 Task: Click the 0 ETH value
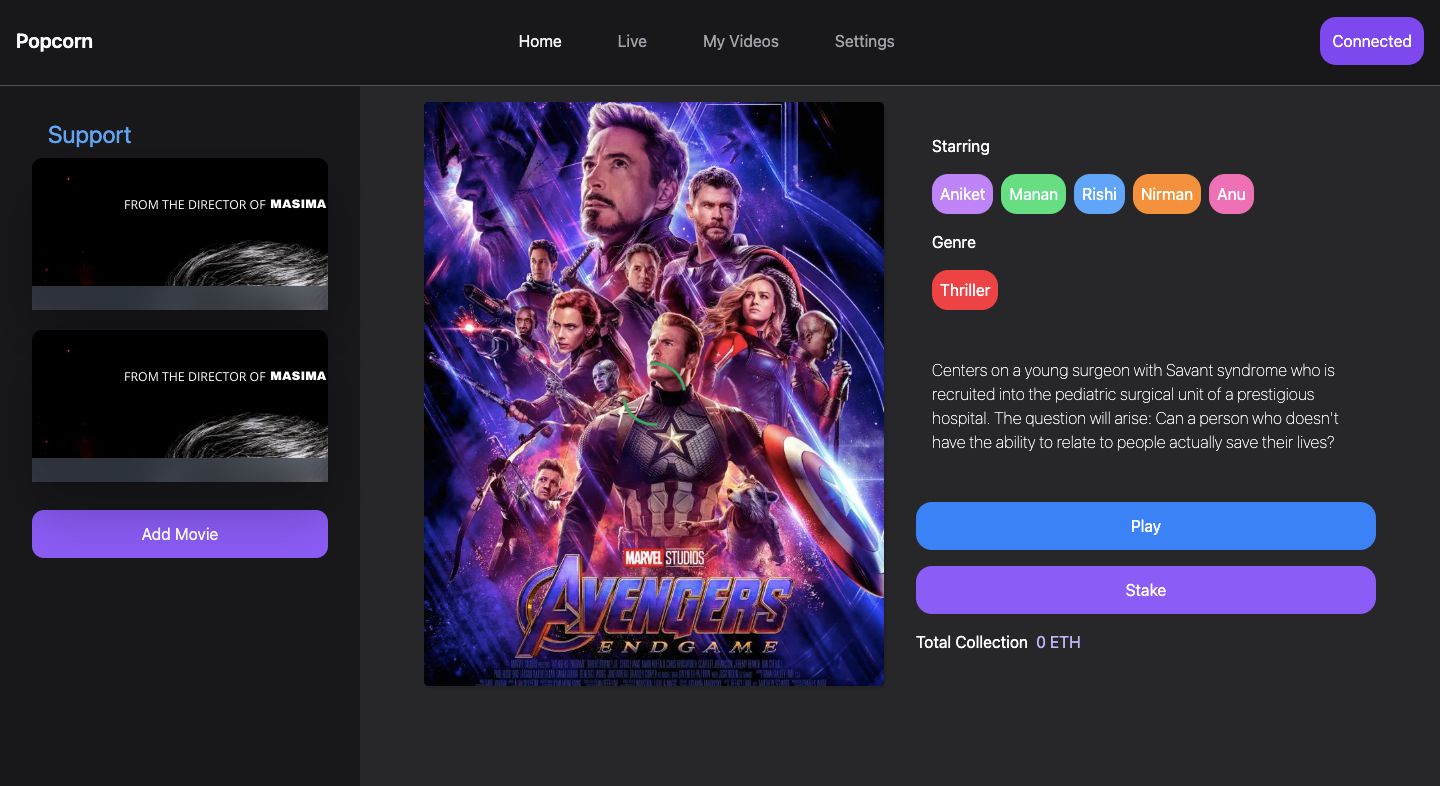tap(1058, 642)
